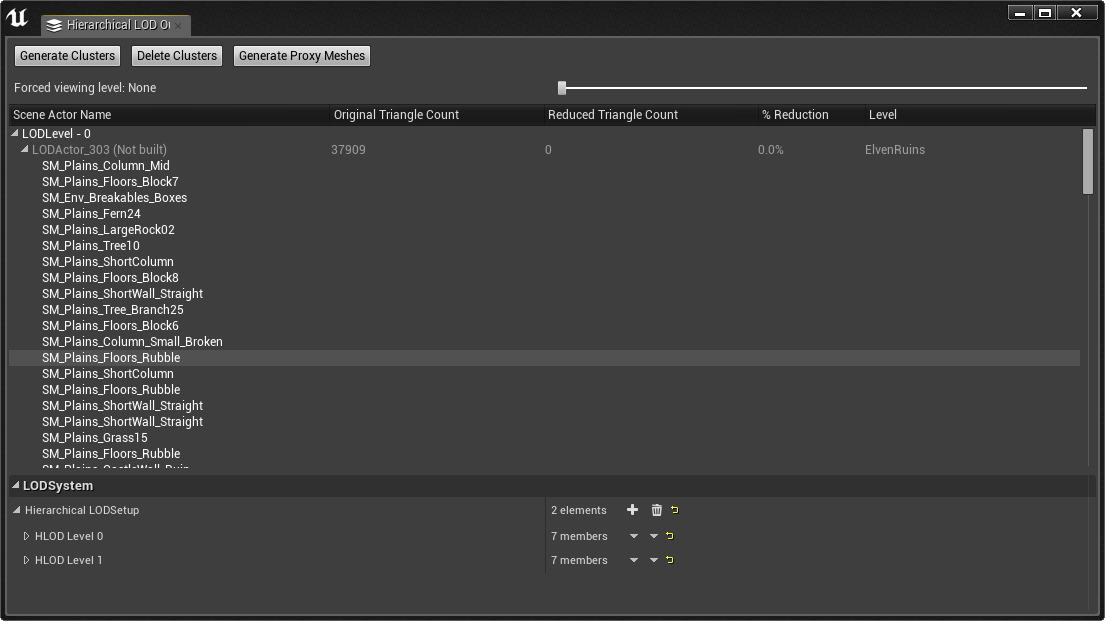Reset HLOD Level 0 to default
The width and height of the screenshot is (1105, 621).
pyautogui.click(x=669, y=536)
